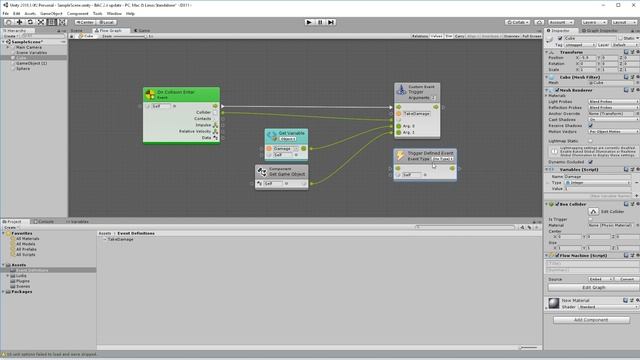Switch to the Console tab
Screen dimensions: 640x360
click(44, 222)
